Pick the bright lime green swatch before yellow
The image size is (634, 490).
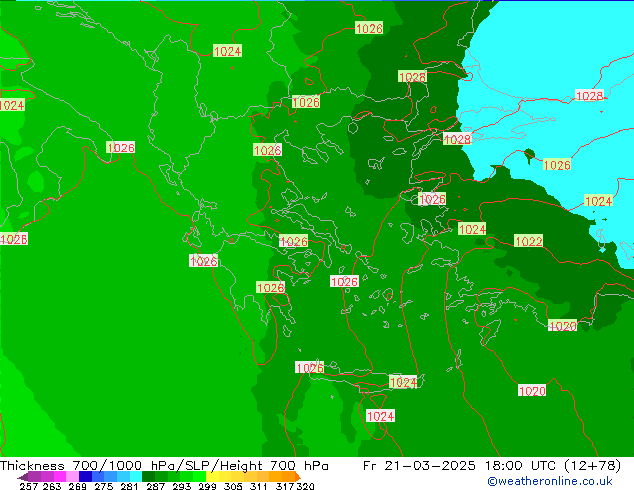pyautogui.click(x=199, y=477)
